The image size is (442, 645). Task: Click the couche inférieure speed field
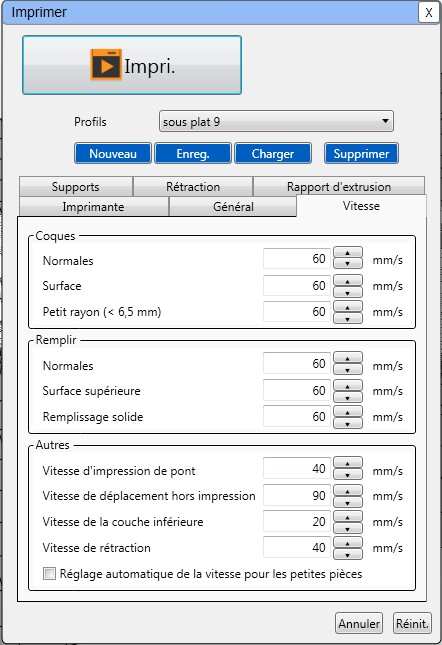297,521
